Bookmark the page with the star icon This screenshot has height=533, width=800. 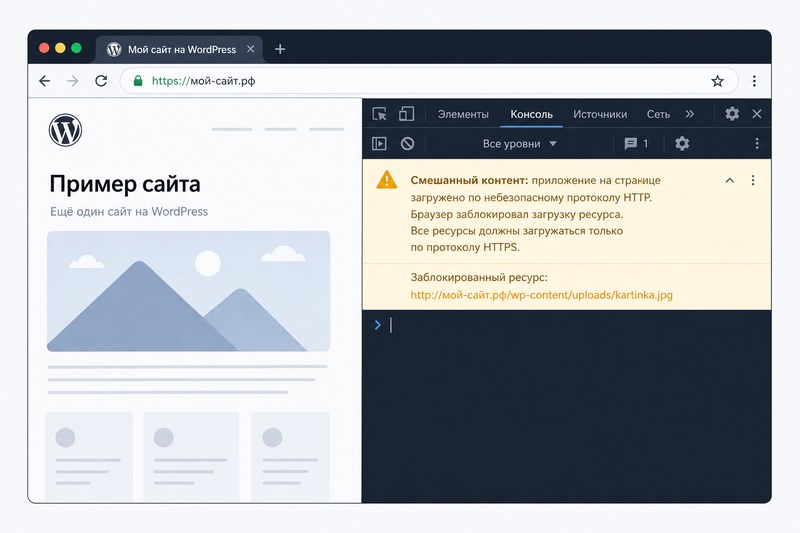click(x=717, y=81)
